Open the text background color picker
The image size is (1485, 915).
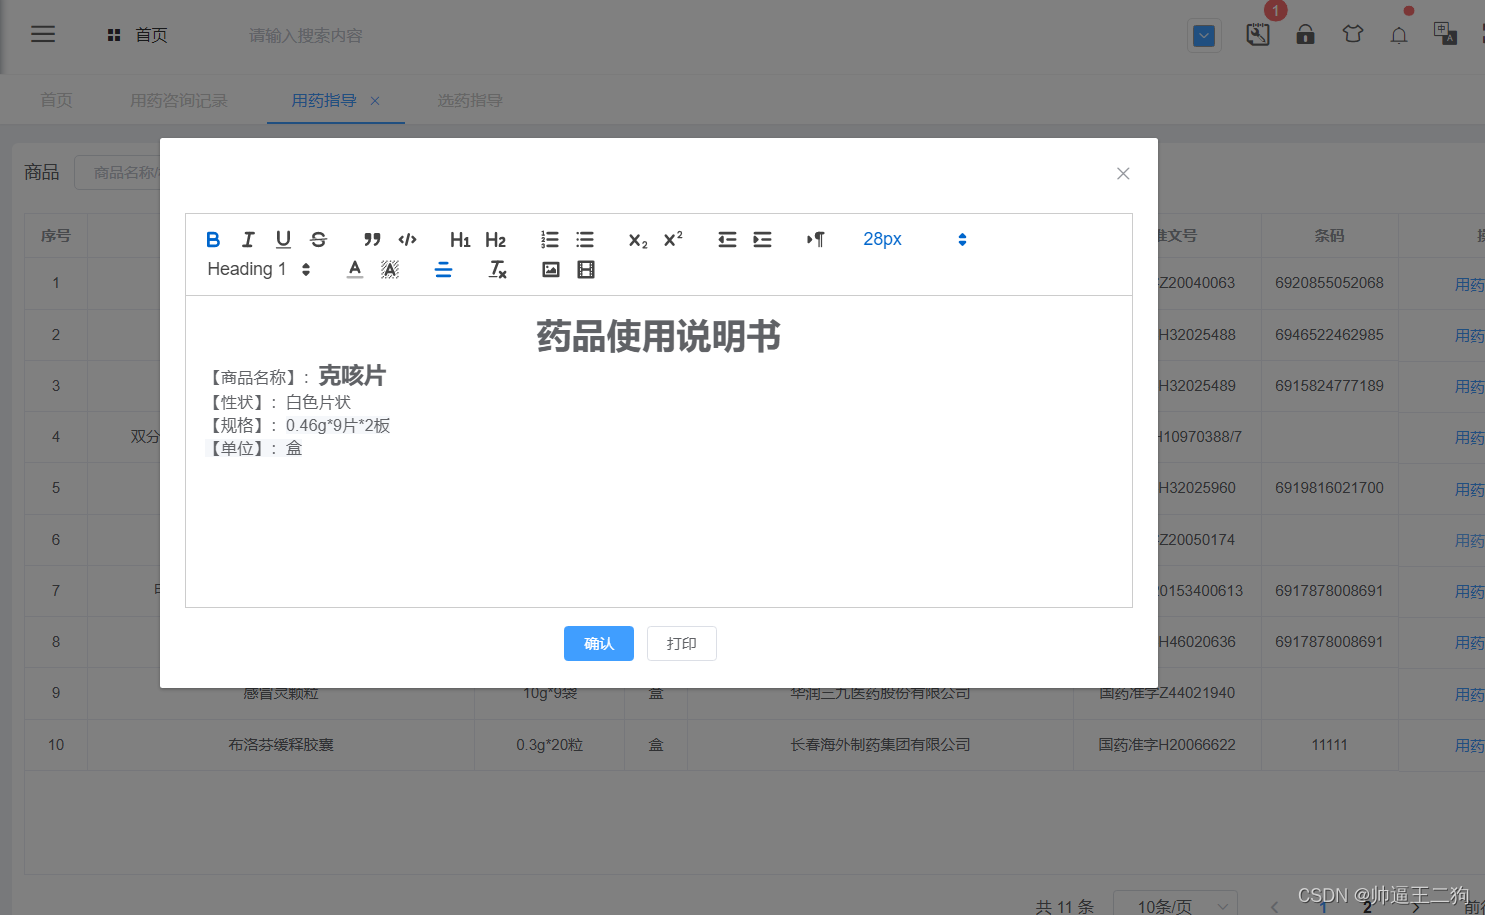390,269
